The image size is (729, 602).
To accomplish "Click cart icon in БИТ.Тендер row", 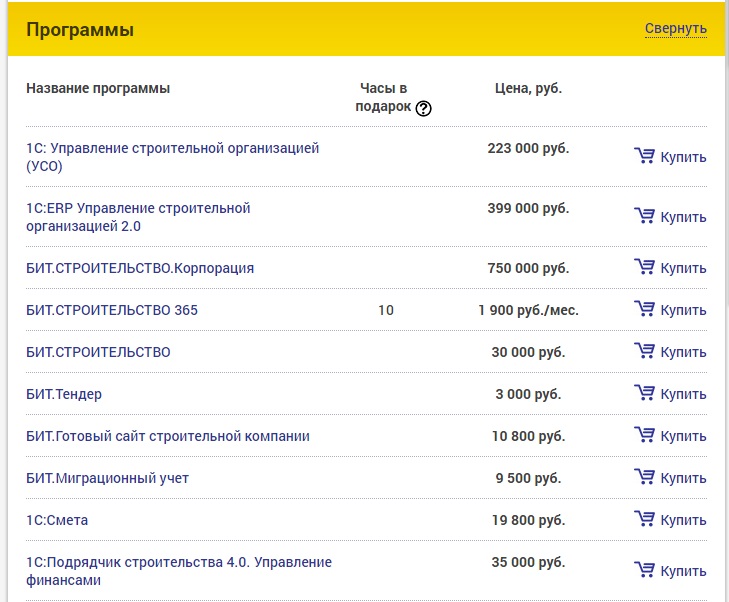I will coord(644,393).
